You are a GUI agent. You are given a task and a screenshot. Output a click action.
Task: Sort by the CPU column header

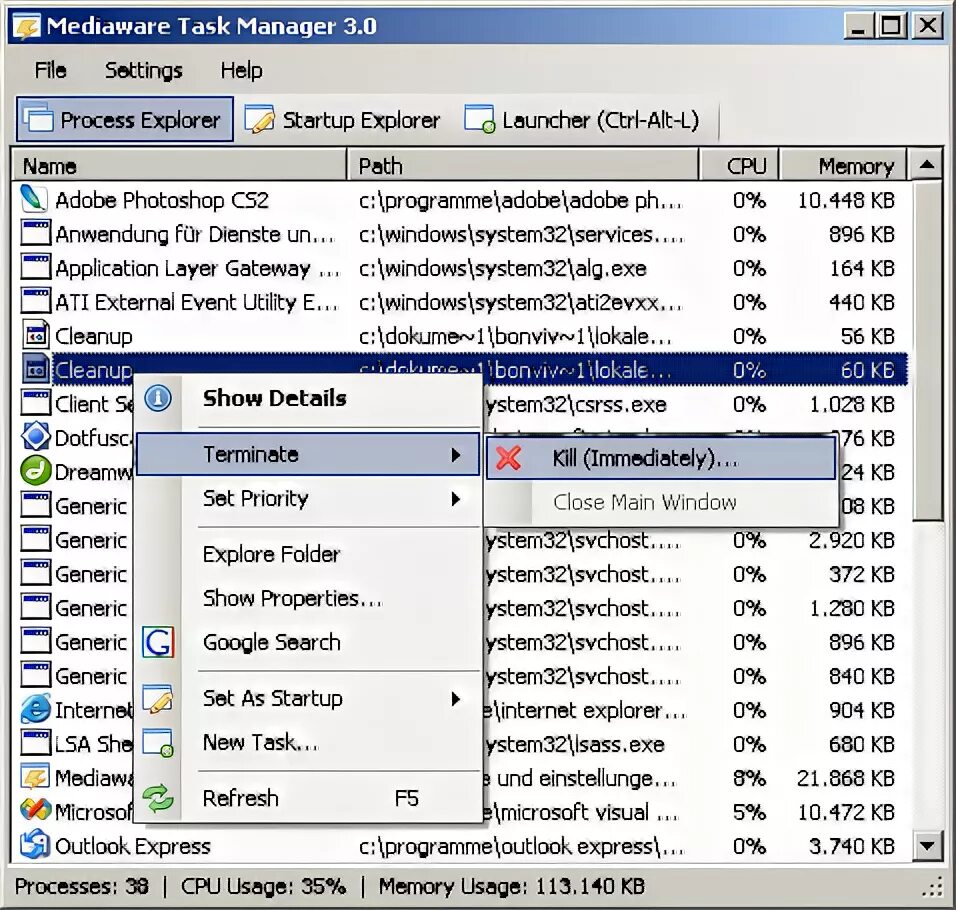point(739,165)
